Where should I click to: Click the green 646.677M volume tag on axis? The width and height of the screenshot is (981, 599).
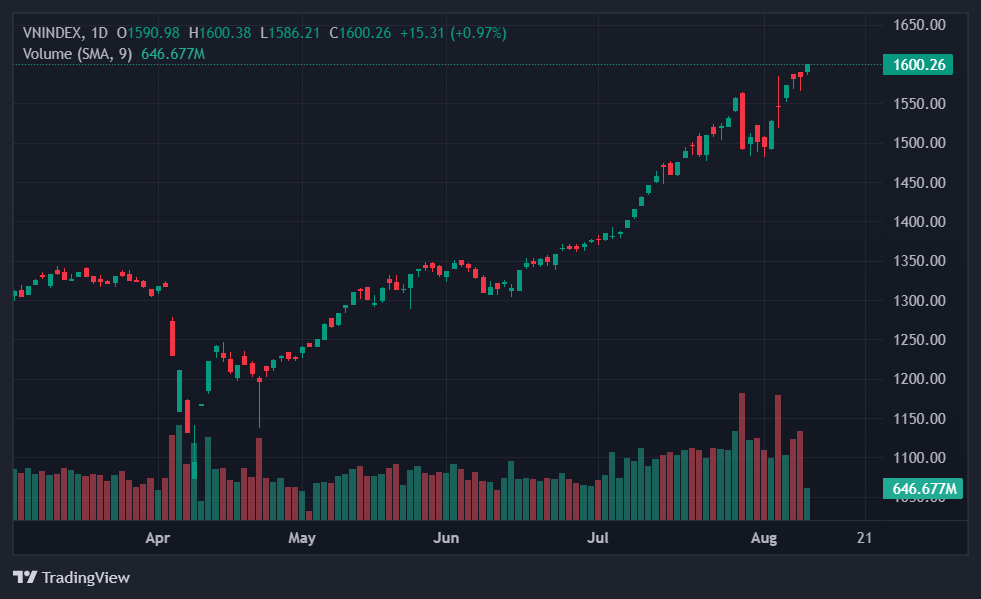(x=923, y=488)
